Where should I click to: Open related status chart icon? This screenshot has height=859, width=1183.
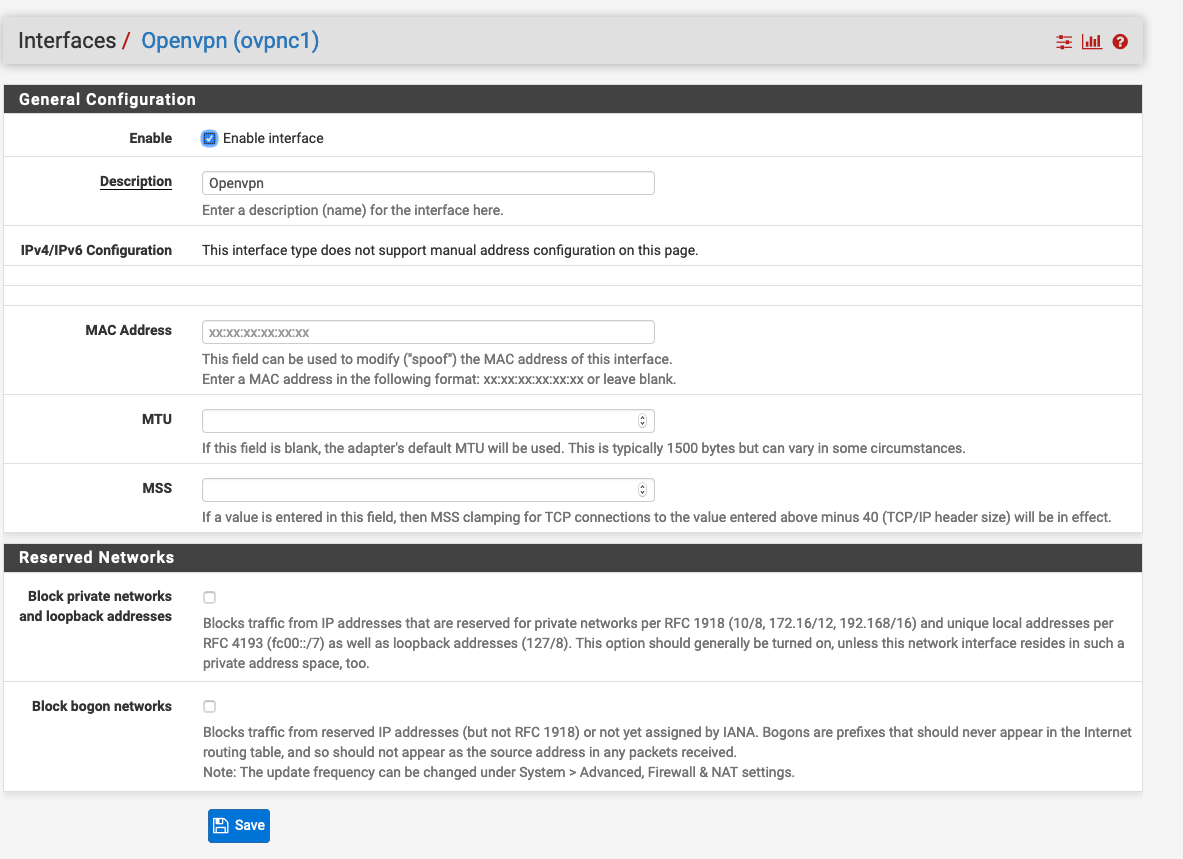point(1092,41)
